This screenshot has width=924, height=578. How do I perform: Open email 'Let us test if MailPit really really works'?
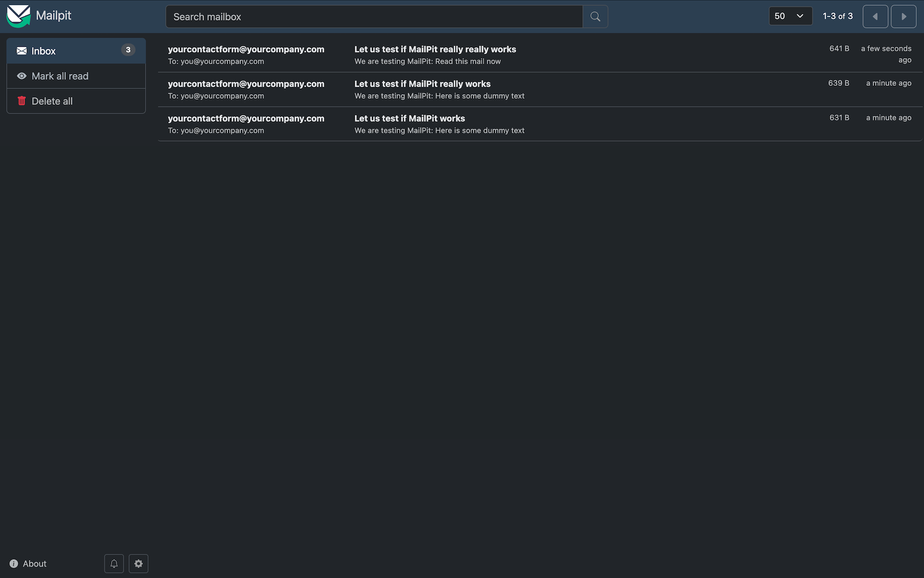pyautogui.click(x=435, y=49)
